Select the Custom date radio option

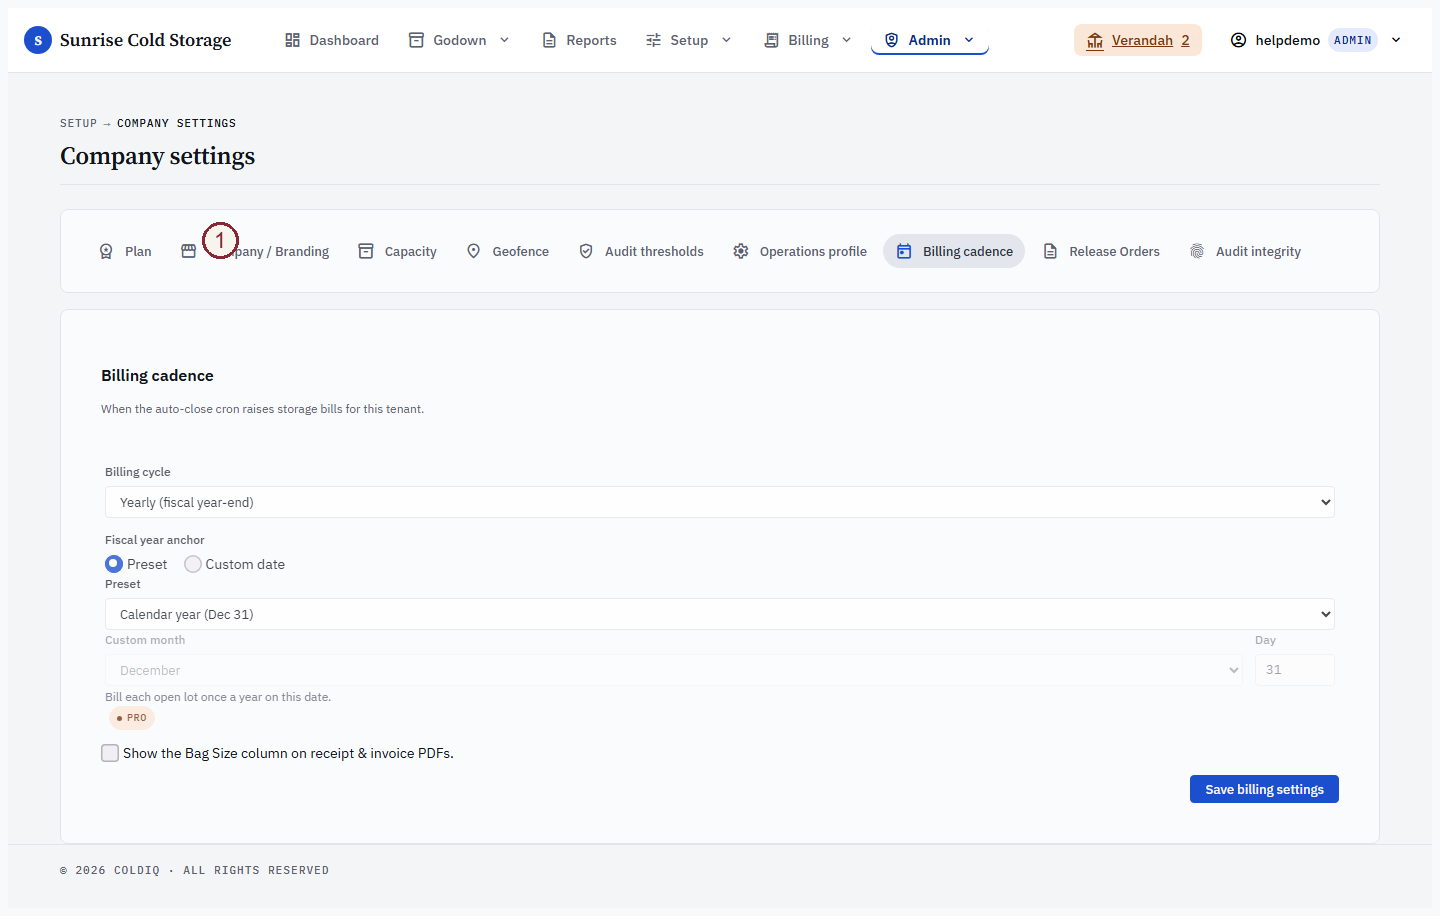(x=193, y=564)
